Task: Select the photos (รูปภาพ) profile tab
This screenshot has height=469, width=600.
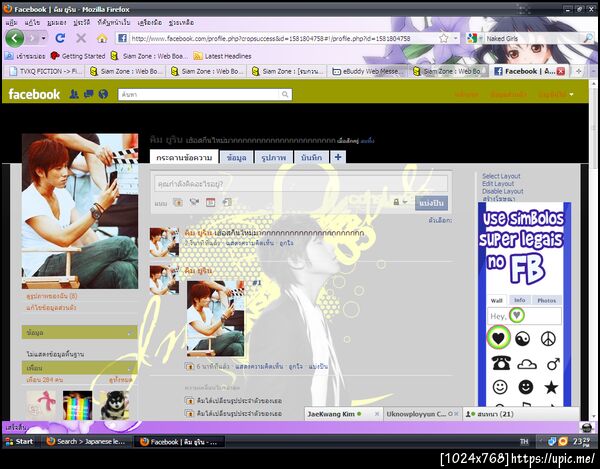Action: (274, 157)
